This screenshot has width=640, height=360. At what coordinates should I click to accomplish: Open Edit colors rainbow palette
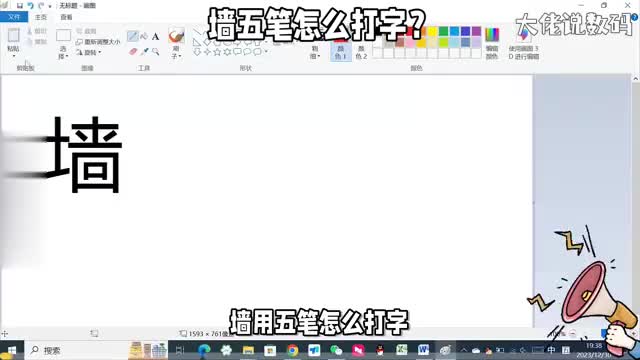coord(492,35)
